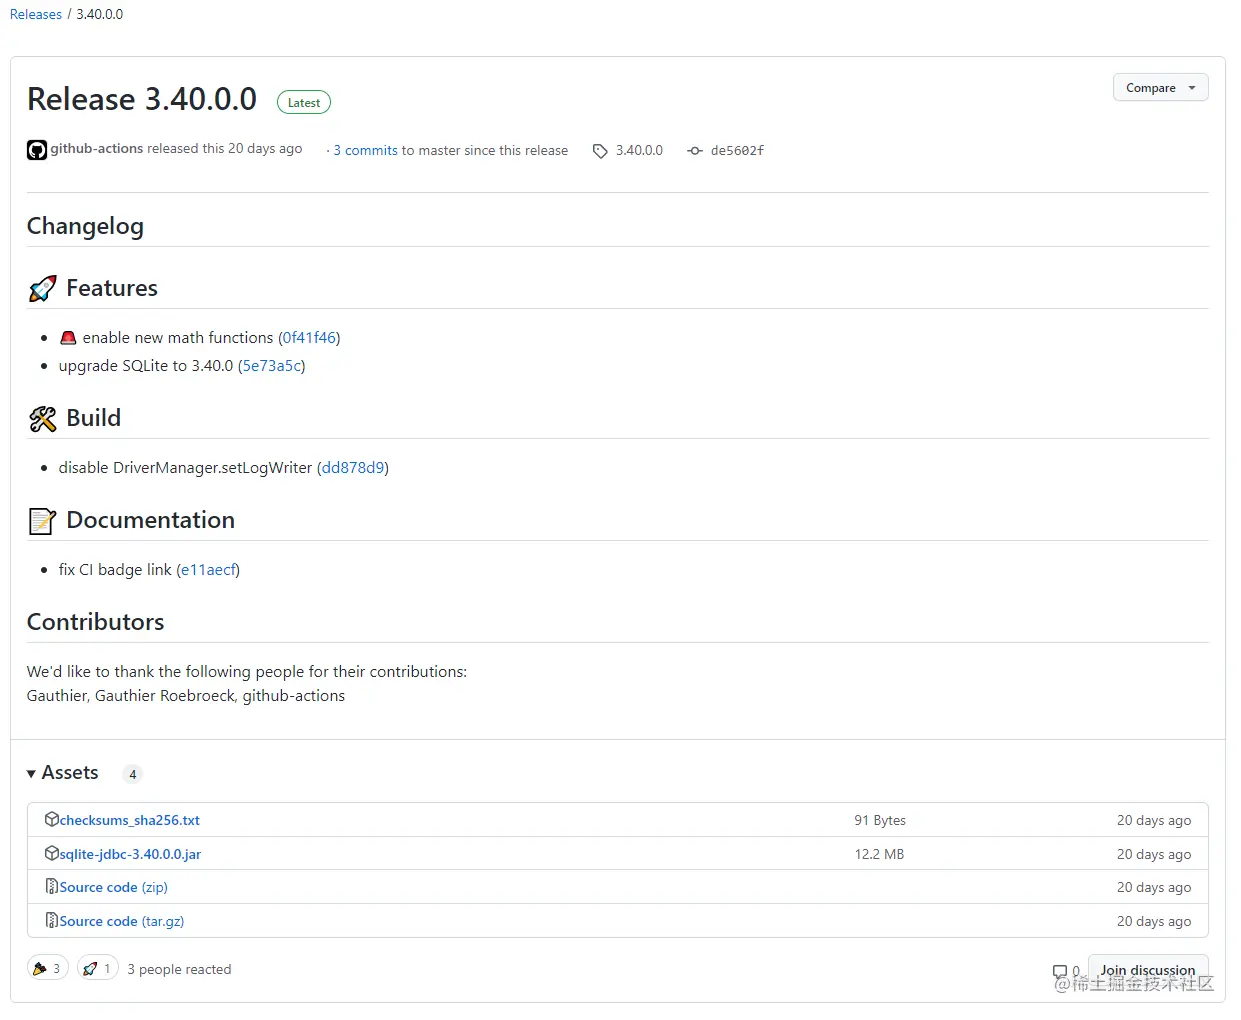Click the Features heading text
This screenshot has height=1020, width=1241.
(112, 288)
